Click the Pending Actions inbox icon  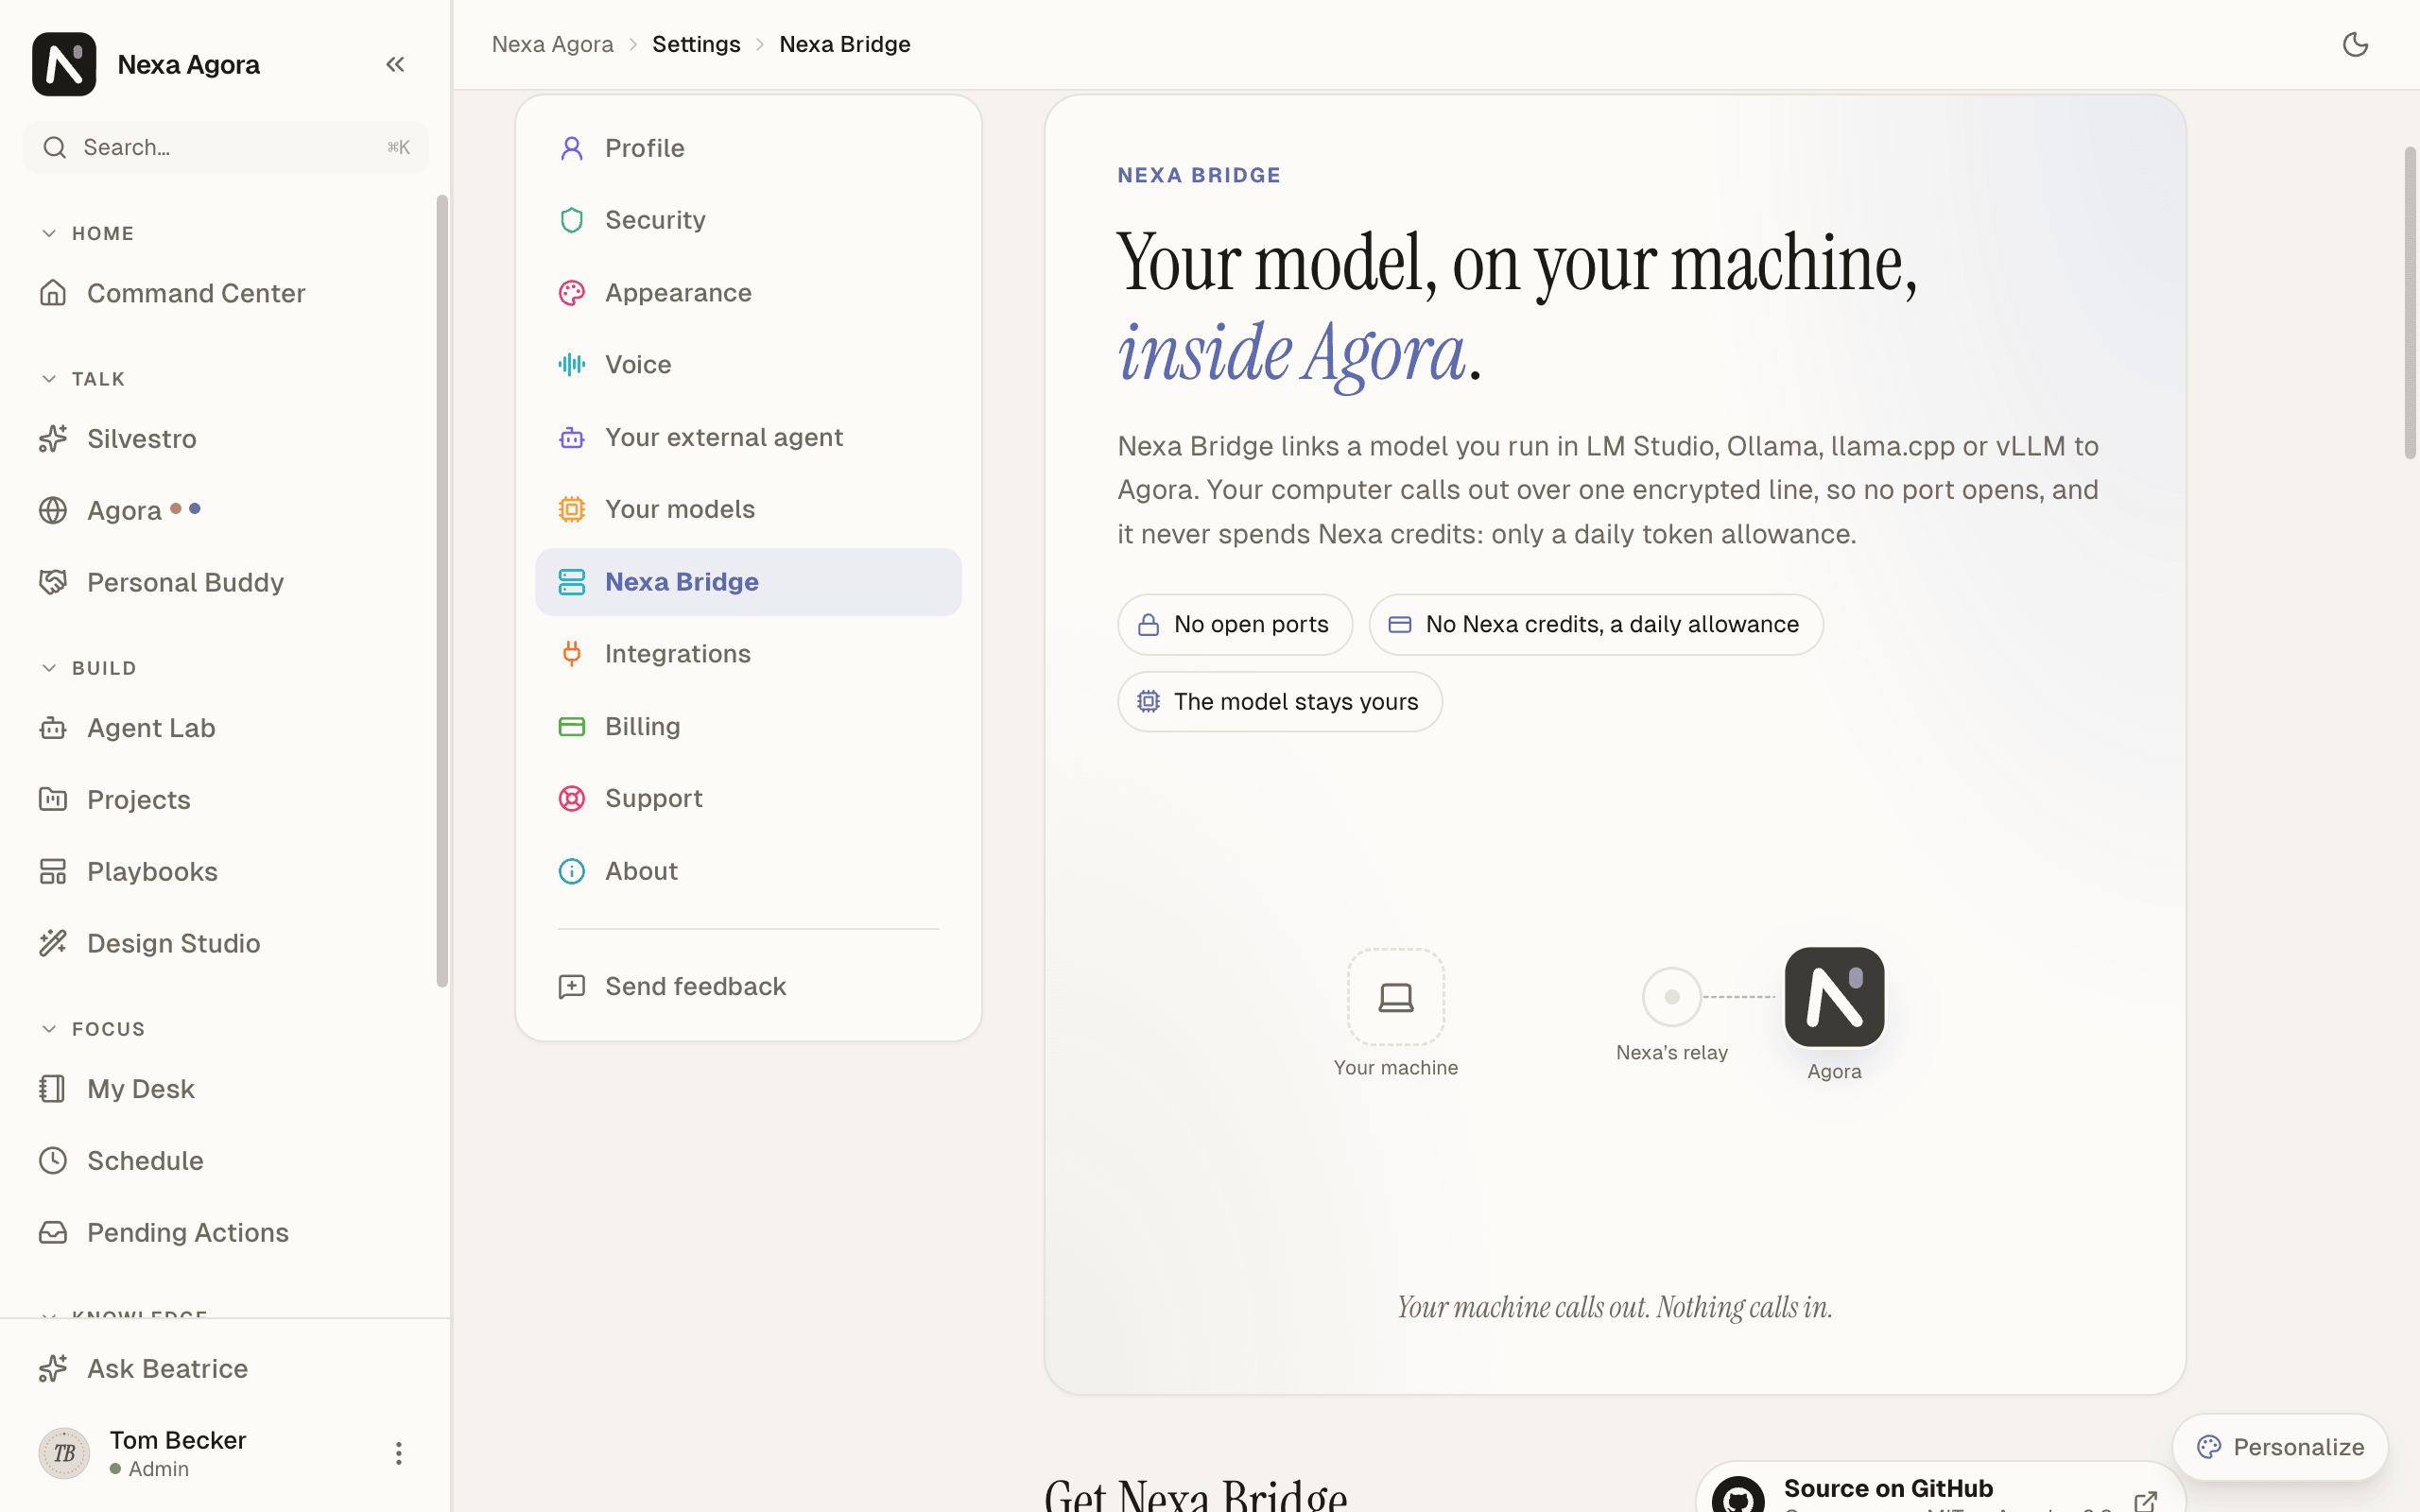point(53,1232)
